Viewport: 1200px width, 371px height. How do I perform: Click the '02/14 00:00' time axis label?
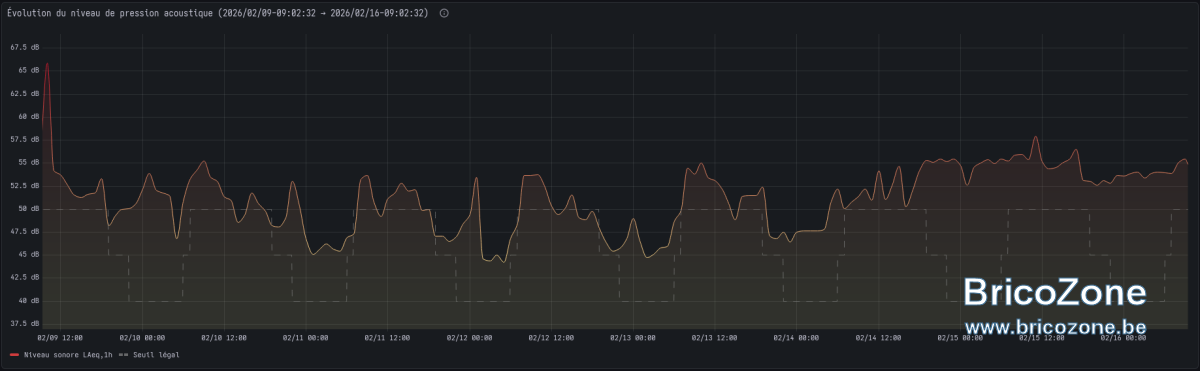pyautogui.click(x=798, y=338)
